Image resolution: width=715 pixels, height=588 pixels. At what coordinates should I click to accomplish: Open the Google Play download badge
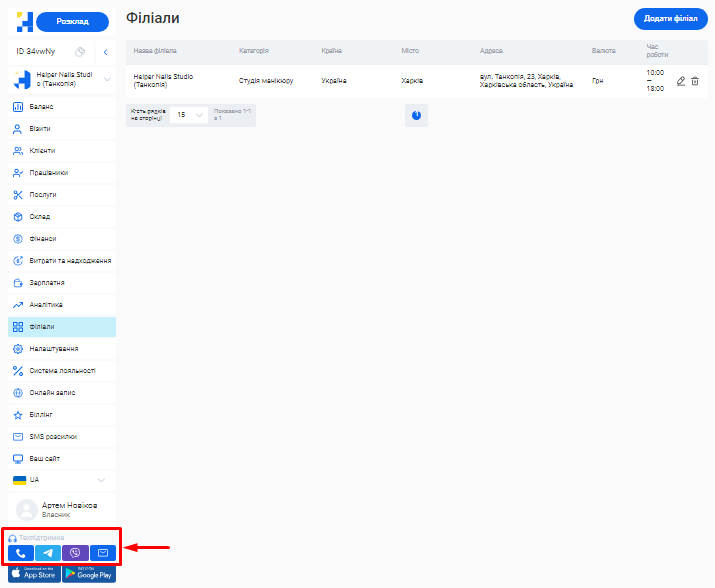pyautogui.click(x=89, y=574)
